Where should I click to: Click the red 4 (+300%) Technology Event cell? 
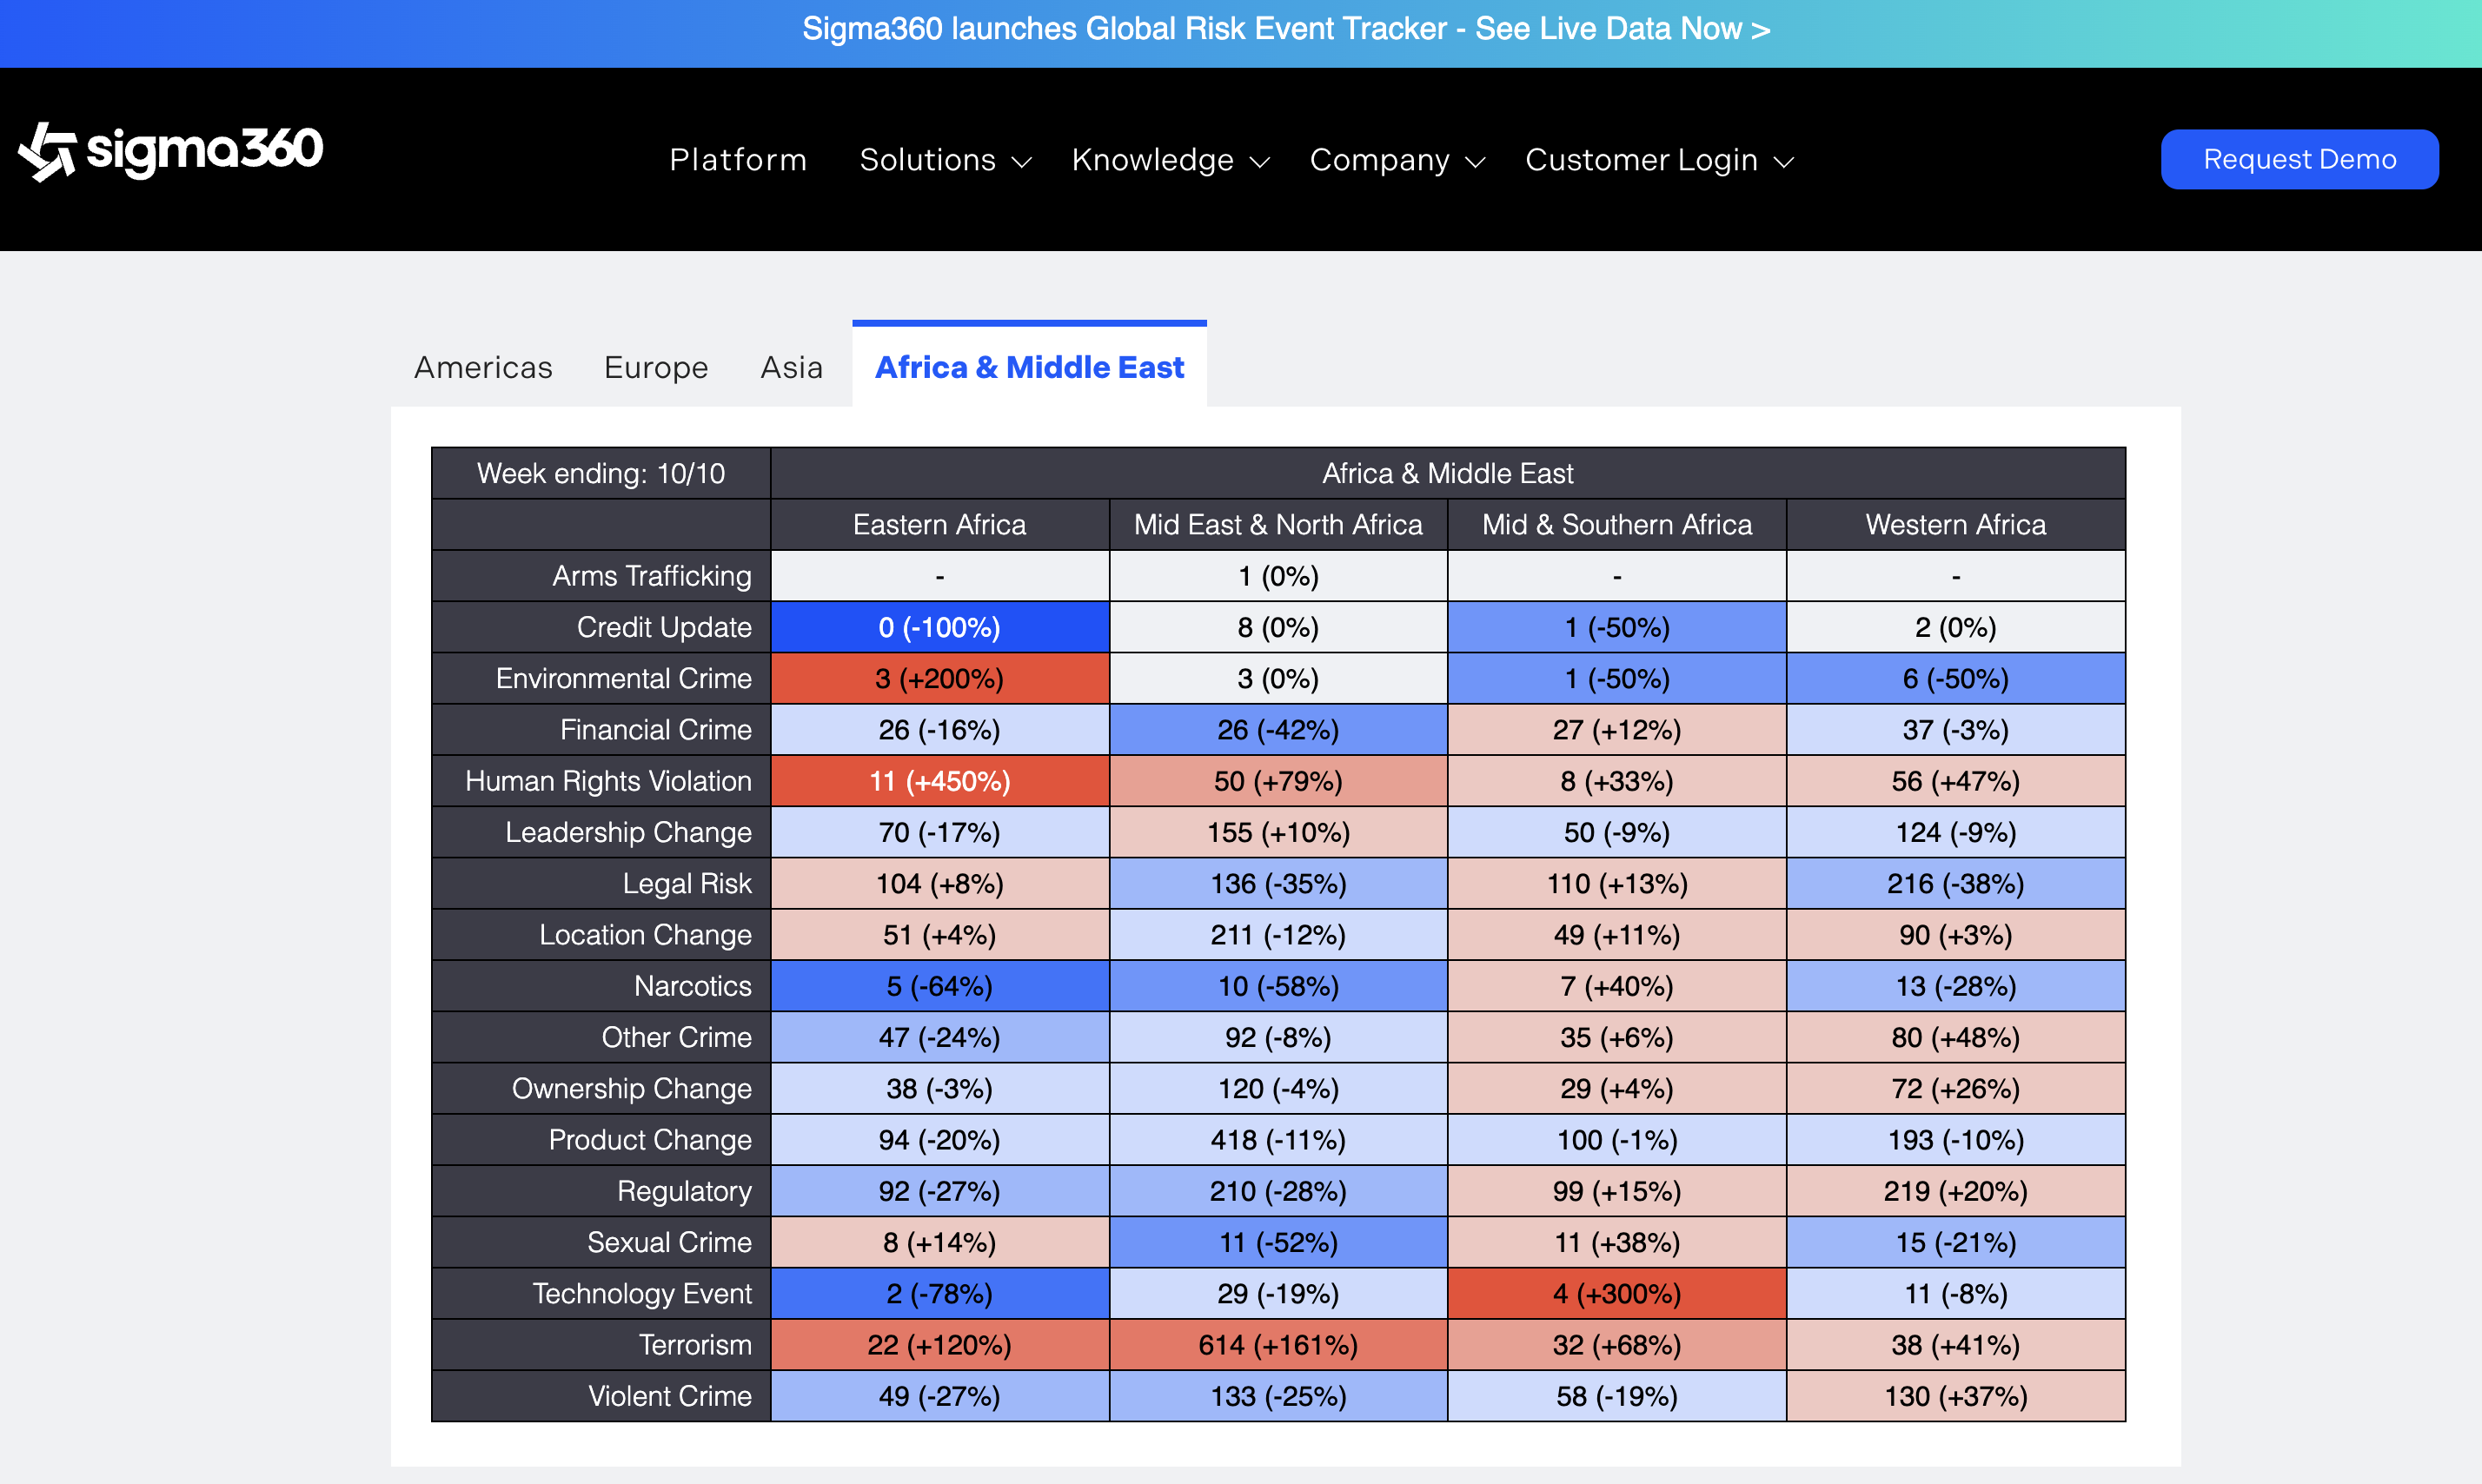click(x=1616, y=1293)
